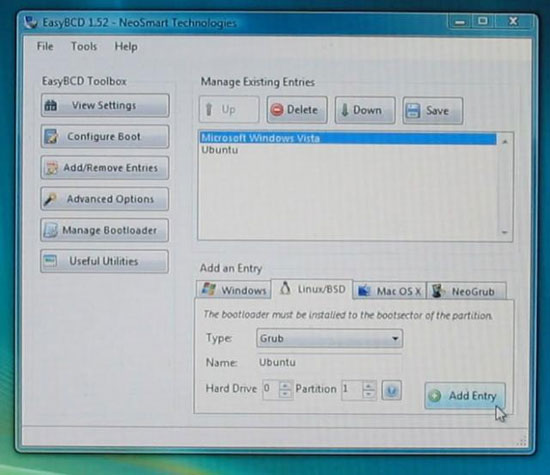
Task: Minimize the EasyBCD window
Action: 460,22
